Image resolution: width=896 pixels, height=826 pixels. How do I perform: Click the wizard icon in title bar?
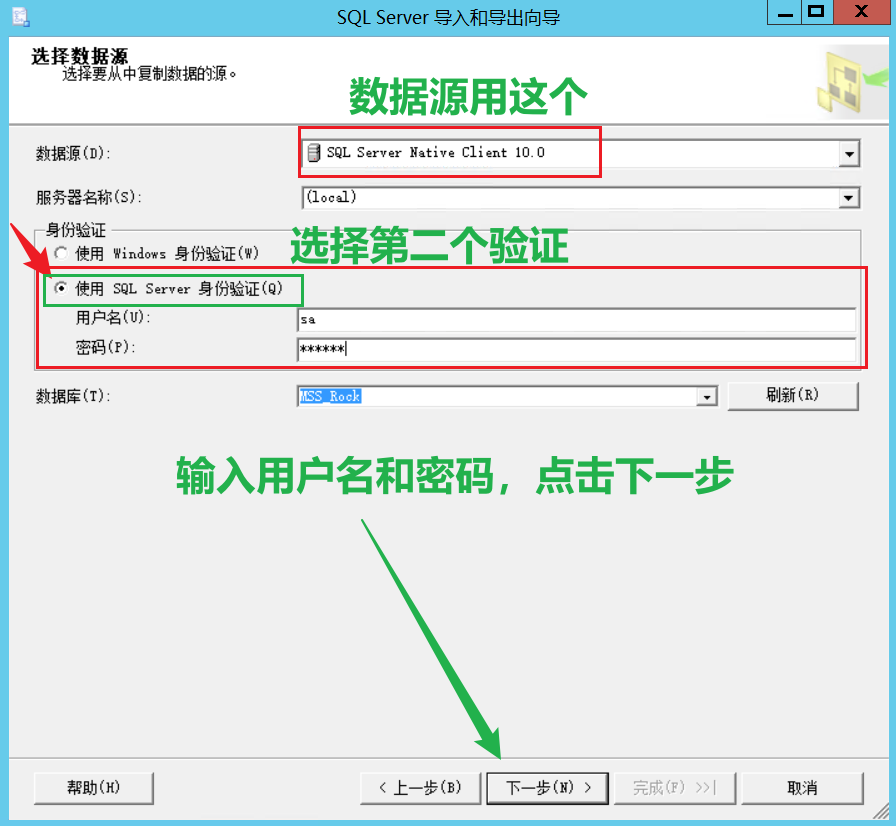click(21, 17)
